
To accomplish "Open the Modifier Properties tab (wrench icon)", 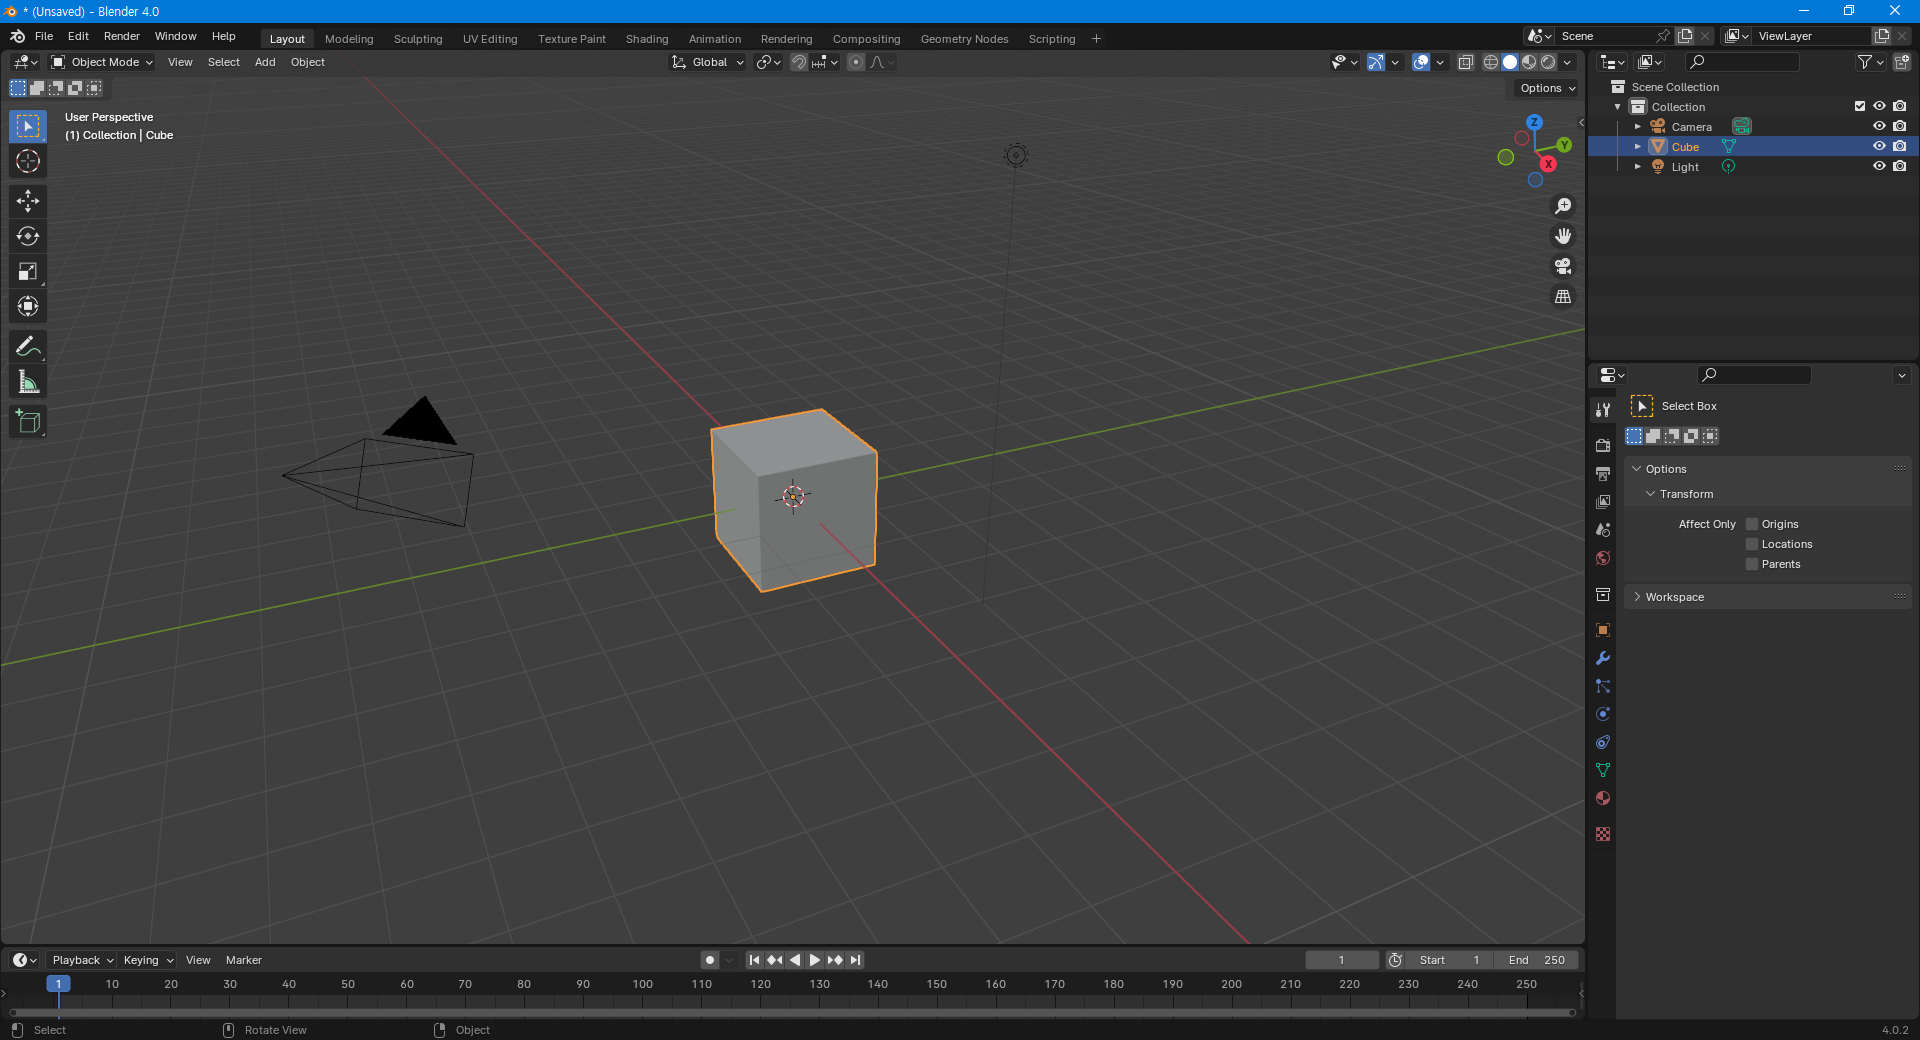I will 1602,658.
